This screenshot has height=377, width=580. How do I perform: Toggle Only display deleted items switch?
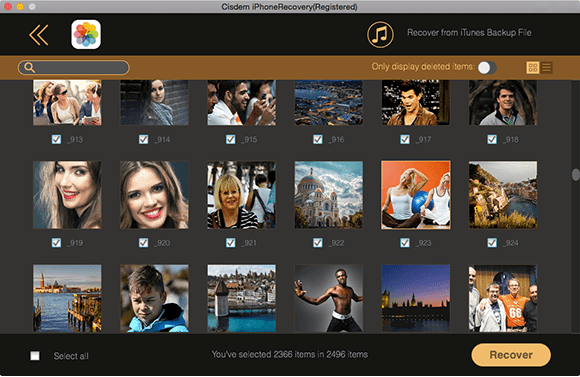coord(487,68)
